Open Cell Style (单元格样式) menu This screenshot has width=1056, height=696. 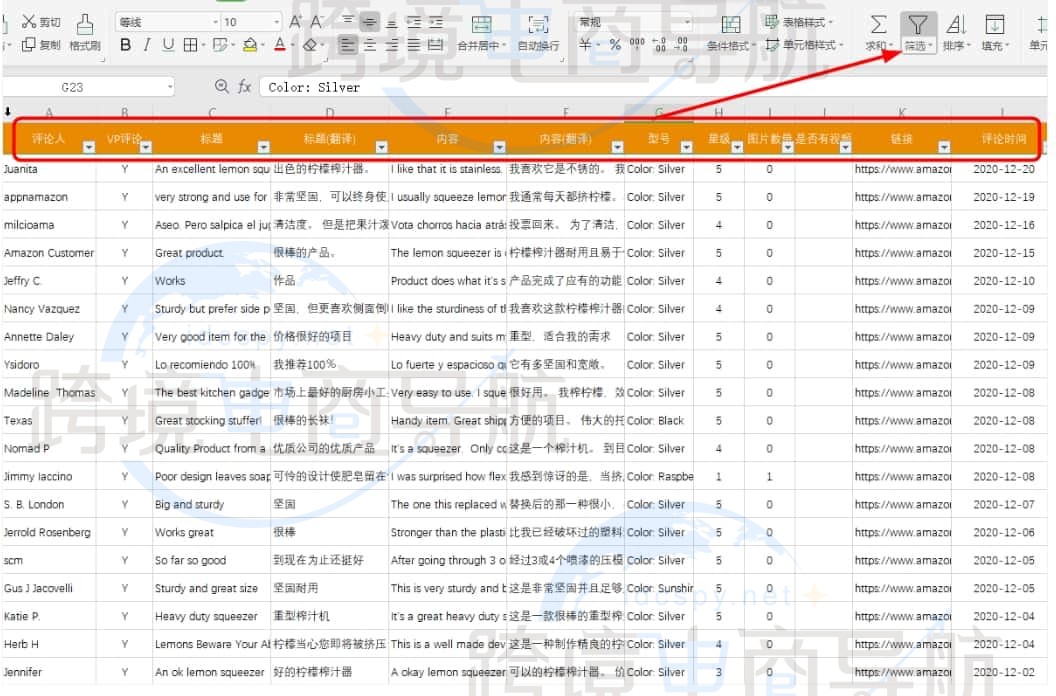(804, 44)
